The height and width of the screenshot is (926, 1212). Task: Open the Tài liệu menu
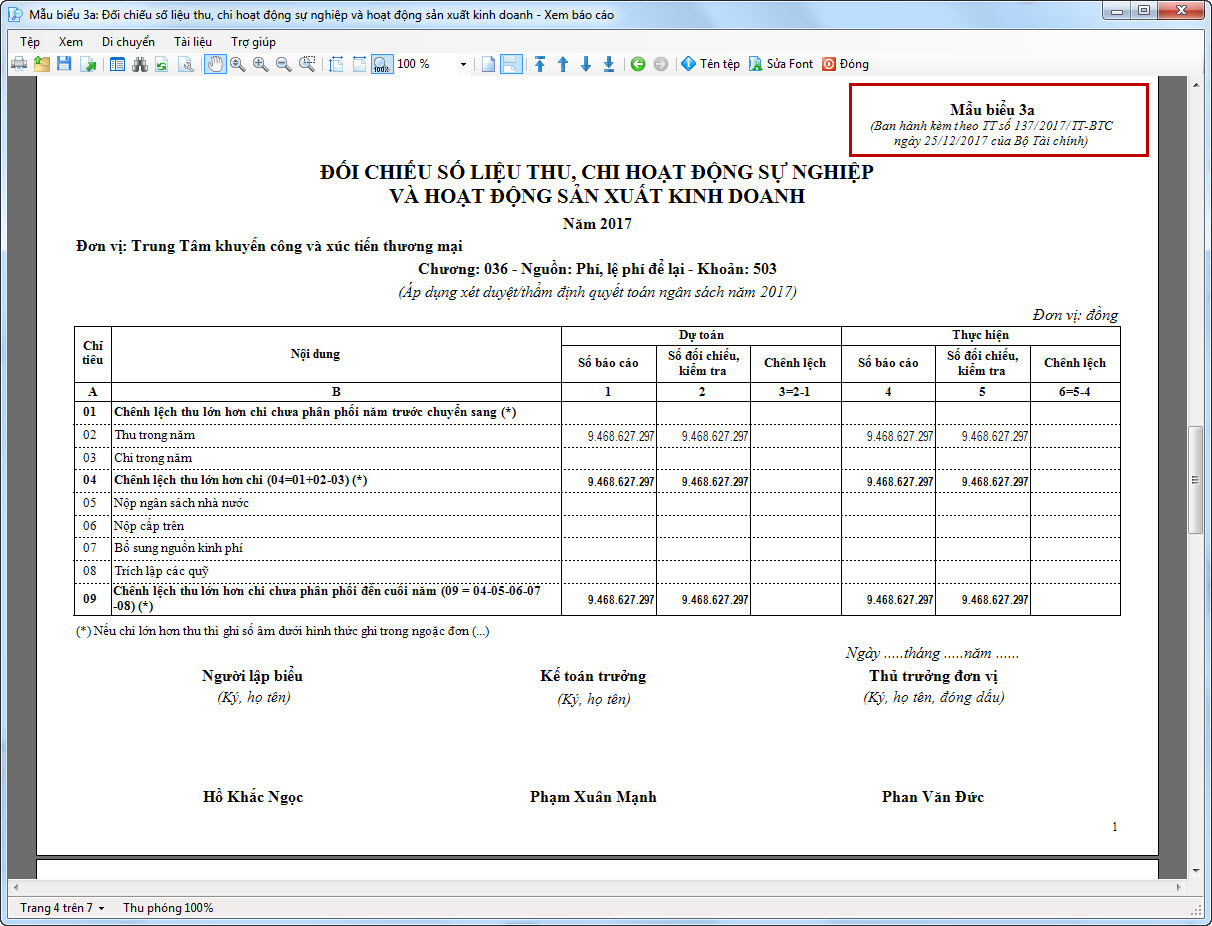pyautogui.click(x=196, y=42)
